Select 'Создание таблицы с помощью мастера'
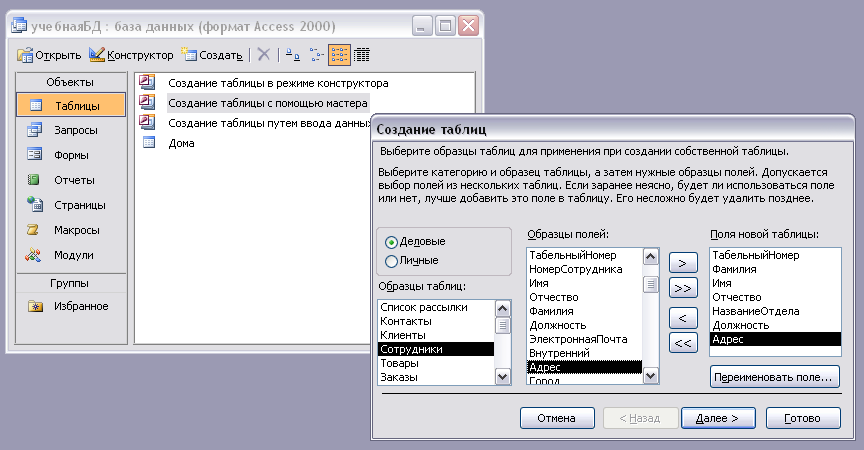 (x=267, y=103)
